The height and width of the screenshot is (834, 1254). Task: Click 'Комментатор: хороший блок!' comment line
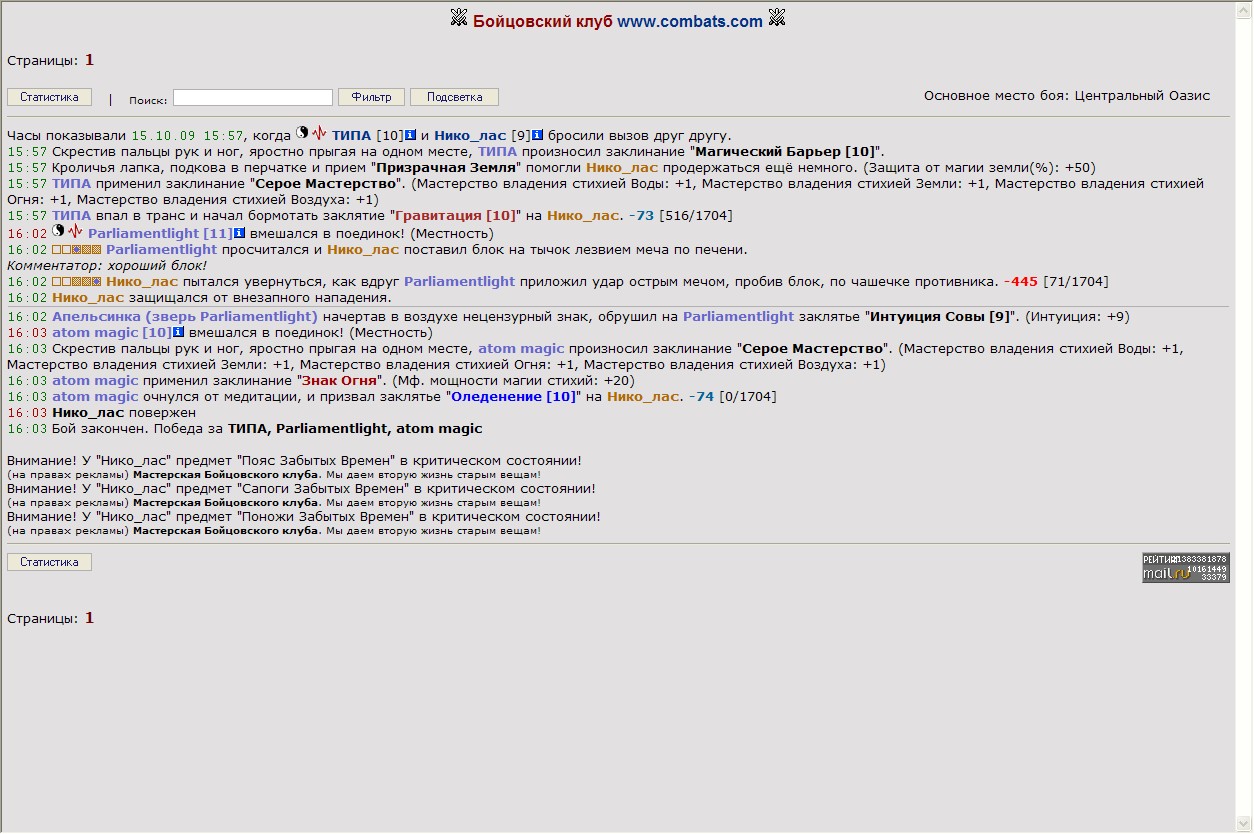pyautogui.click(x=107, y=265)
